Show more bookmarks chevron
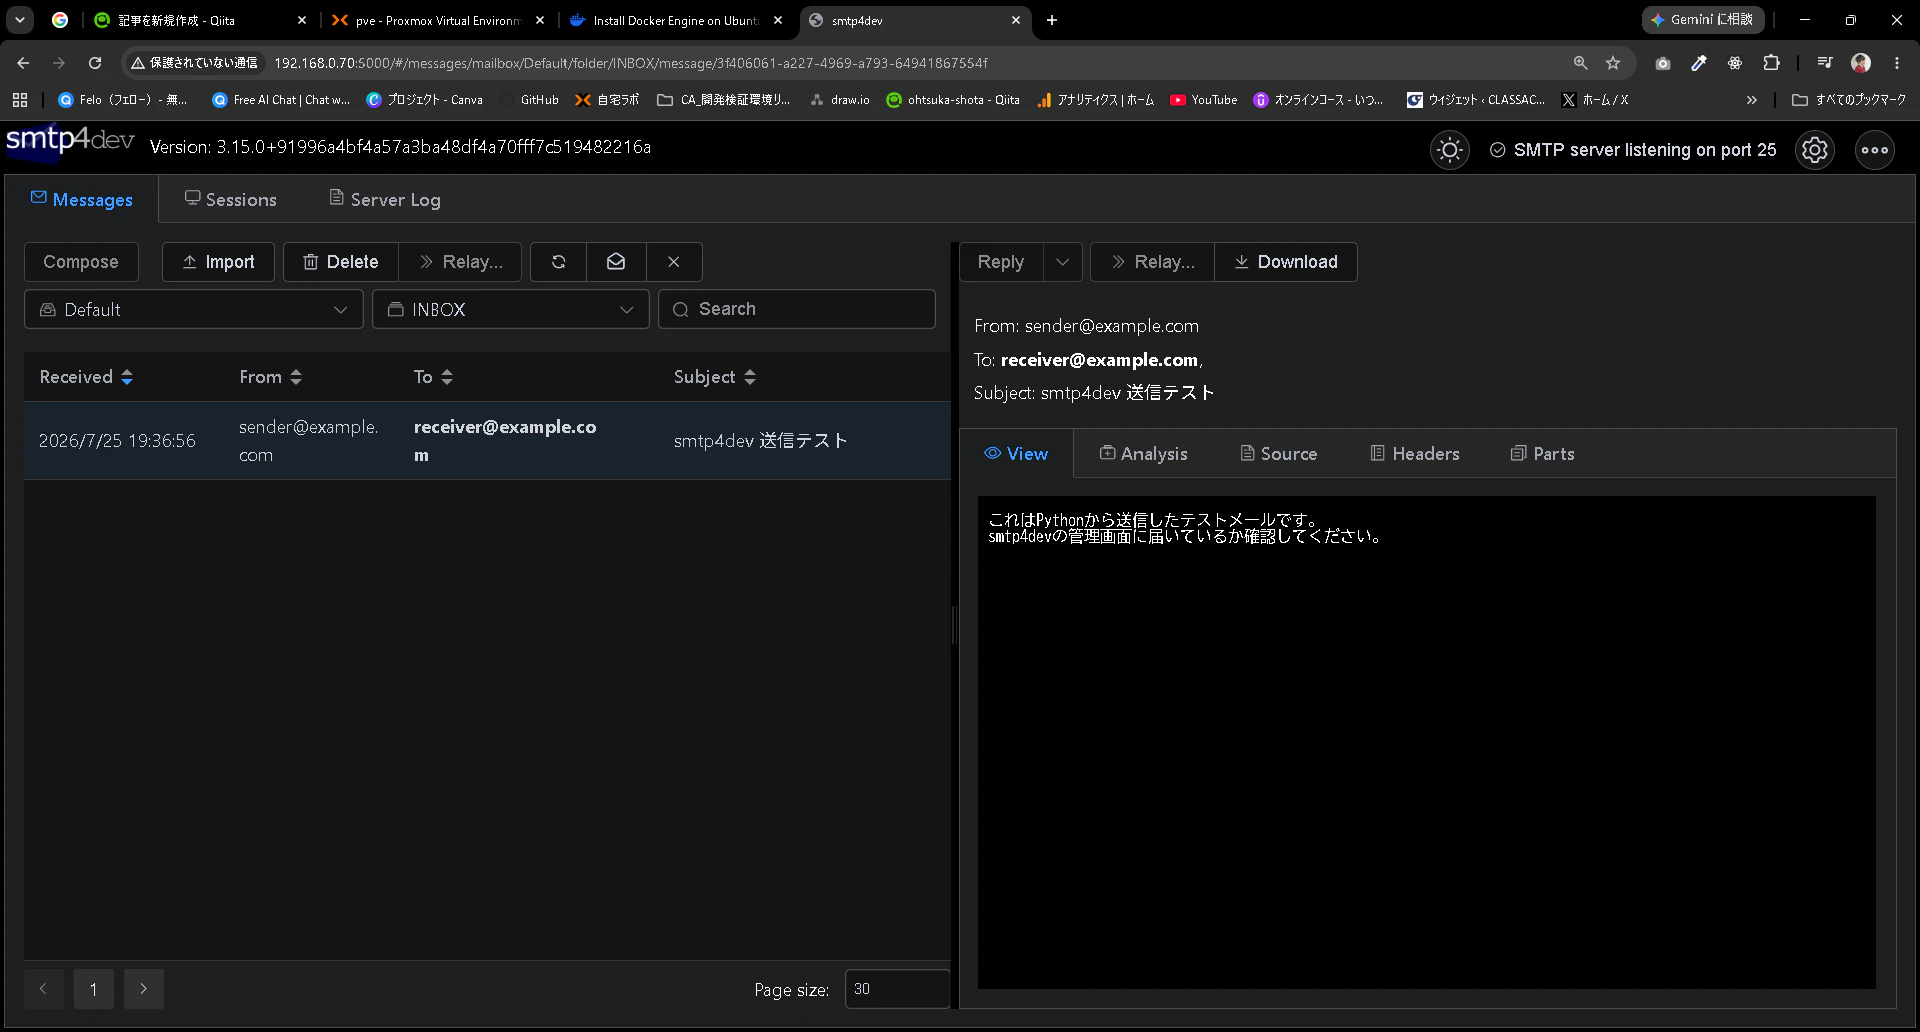Viewport: 1920px width, 1032px height. (1751, 100)
